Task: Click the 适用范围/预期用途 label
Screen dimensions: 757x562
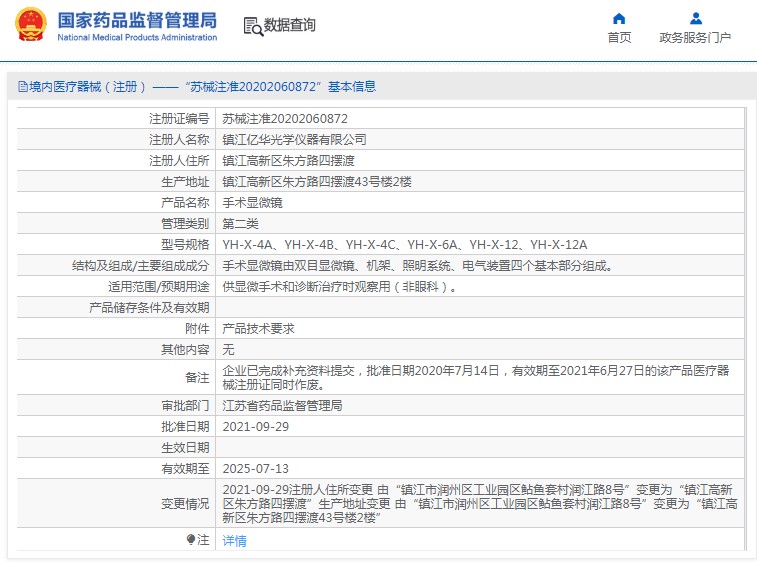Action: coord(159,287)
